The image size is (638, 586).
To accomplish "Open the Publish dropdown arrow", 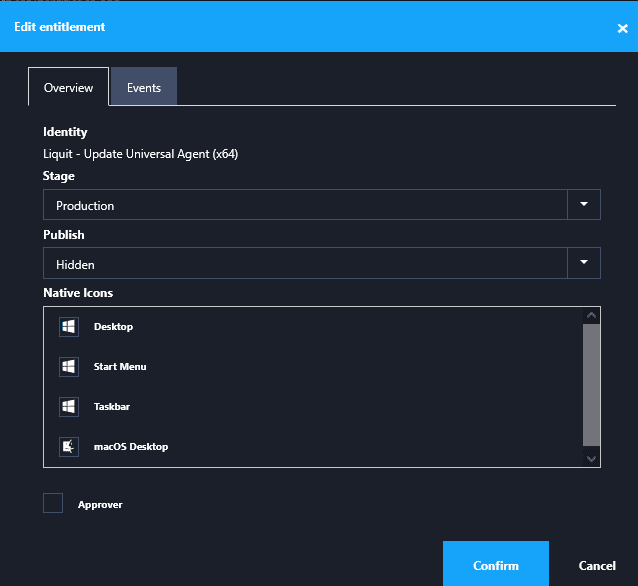I will click(584, 264).
